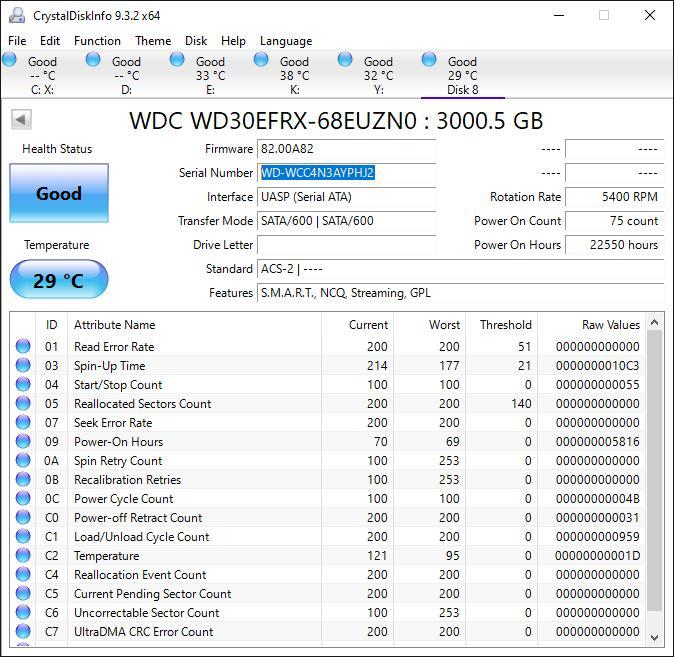
Task: Click the Power On Count value 75 count
Action: click(615, 221)
